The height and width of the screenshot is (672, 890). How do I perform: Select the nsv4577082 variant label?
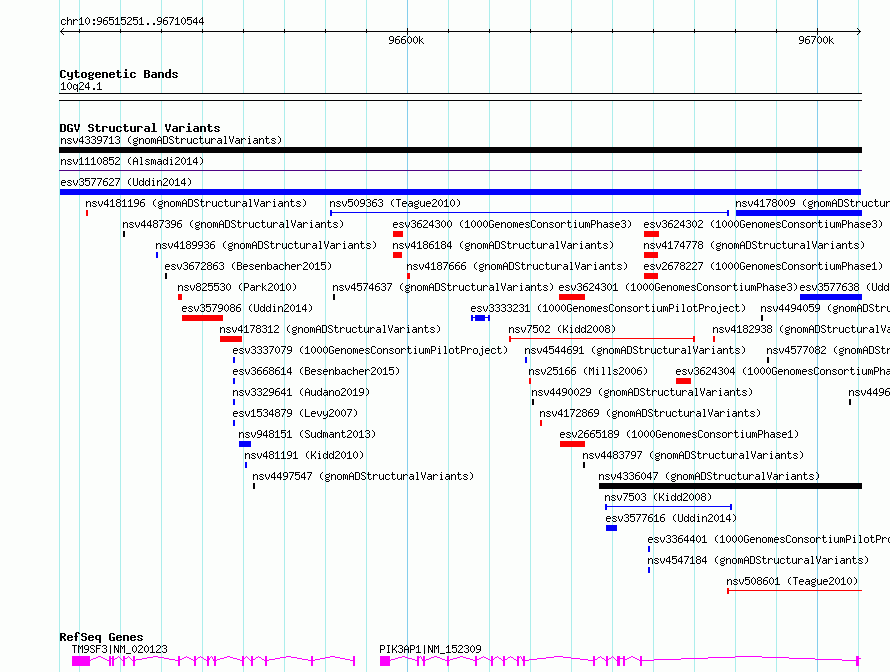[828, 350]
